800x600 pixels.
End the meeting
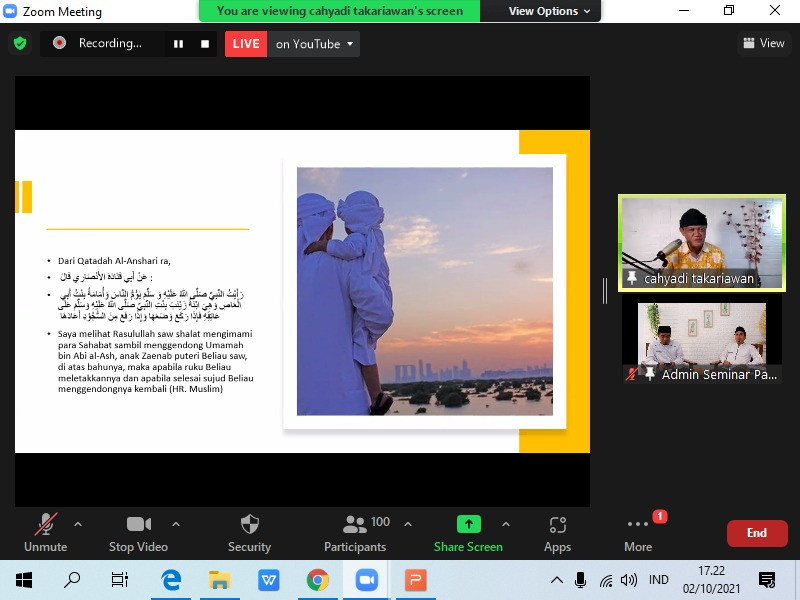[757, 533]
